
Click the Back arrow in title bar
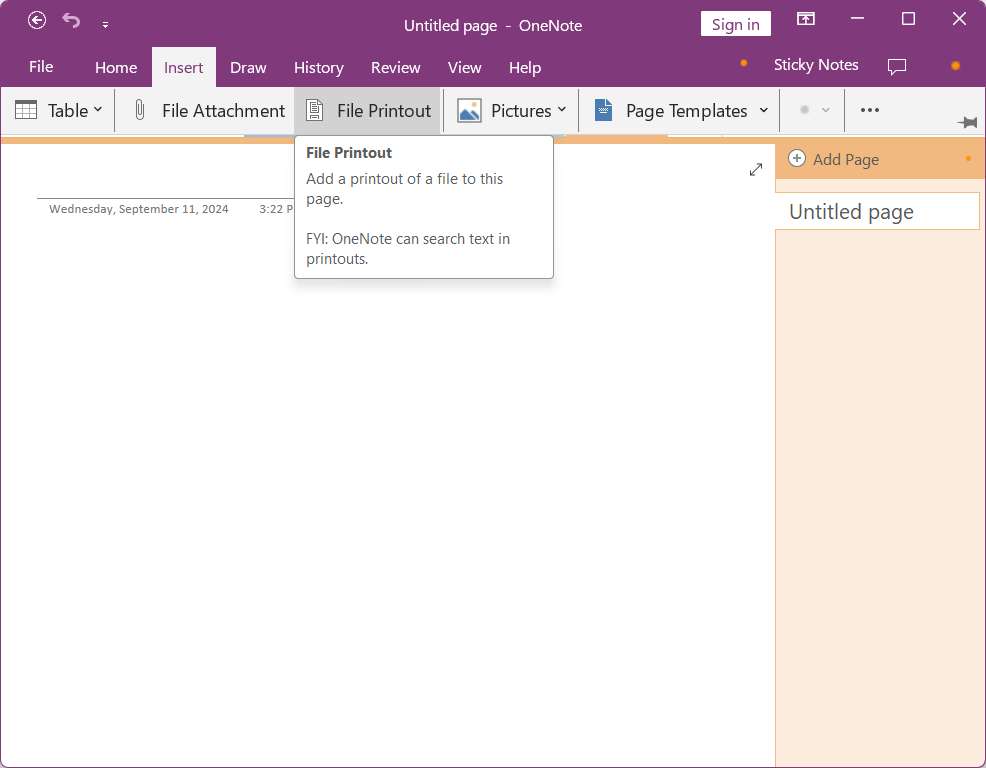click(37, 21)
